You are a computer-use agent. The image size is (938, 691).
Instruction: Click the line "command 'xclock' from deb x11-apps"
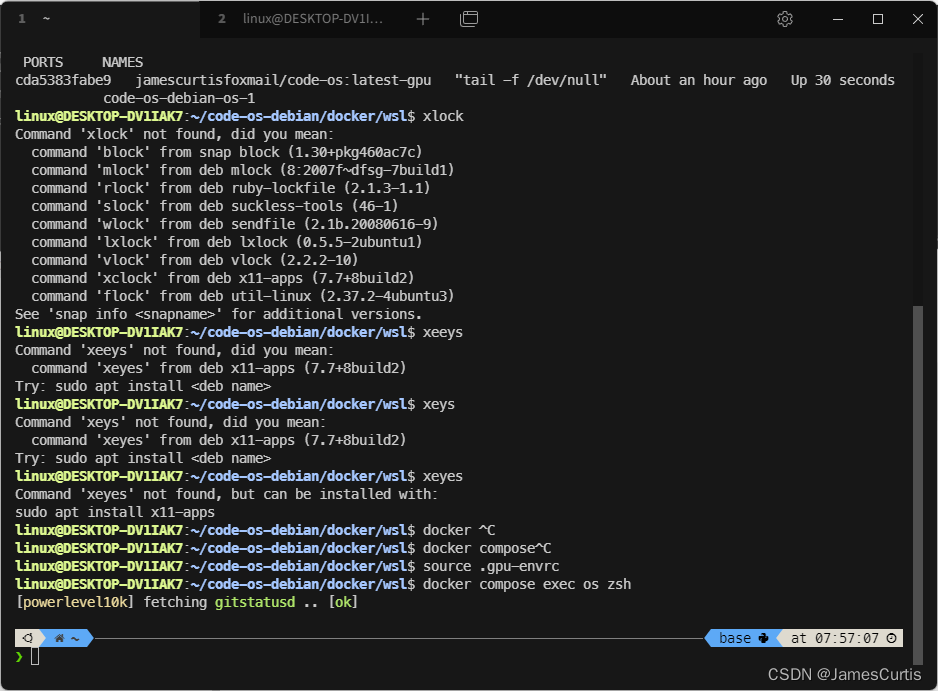tap(223, 278)
